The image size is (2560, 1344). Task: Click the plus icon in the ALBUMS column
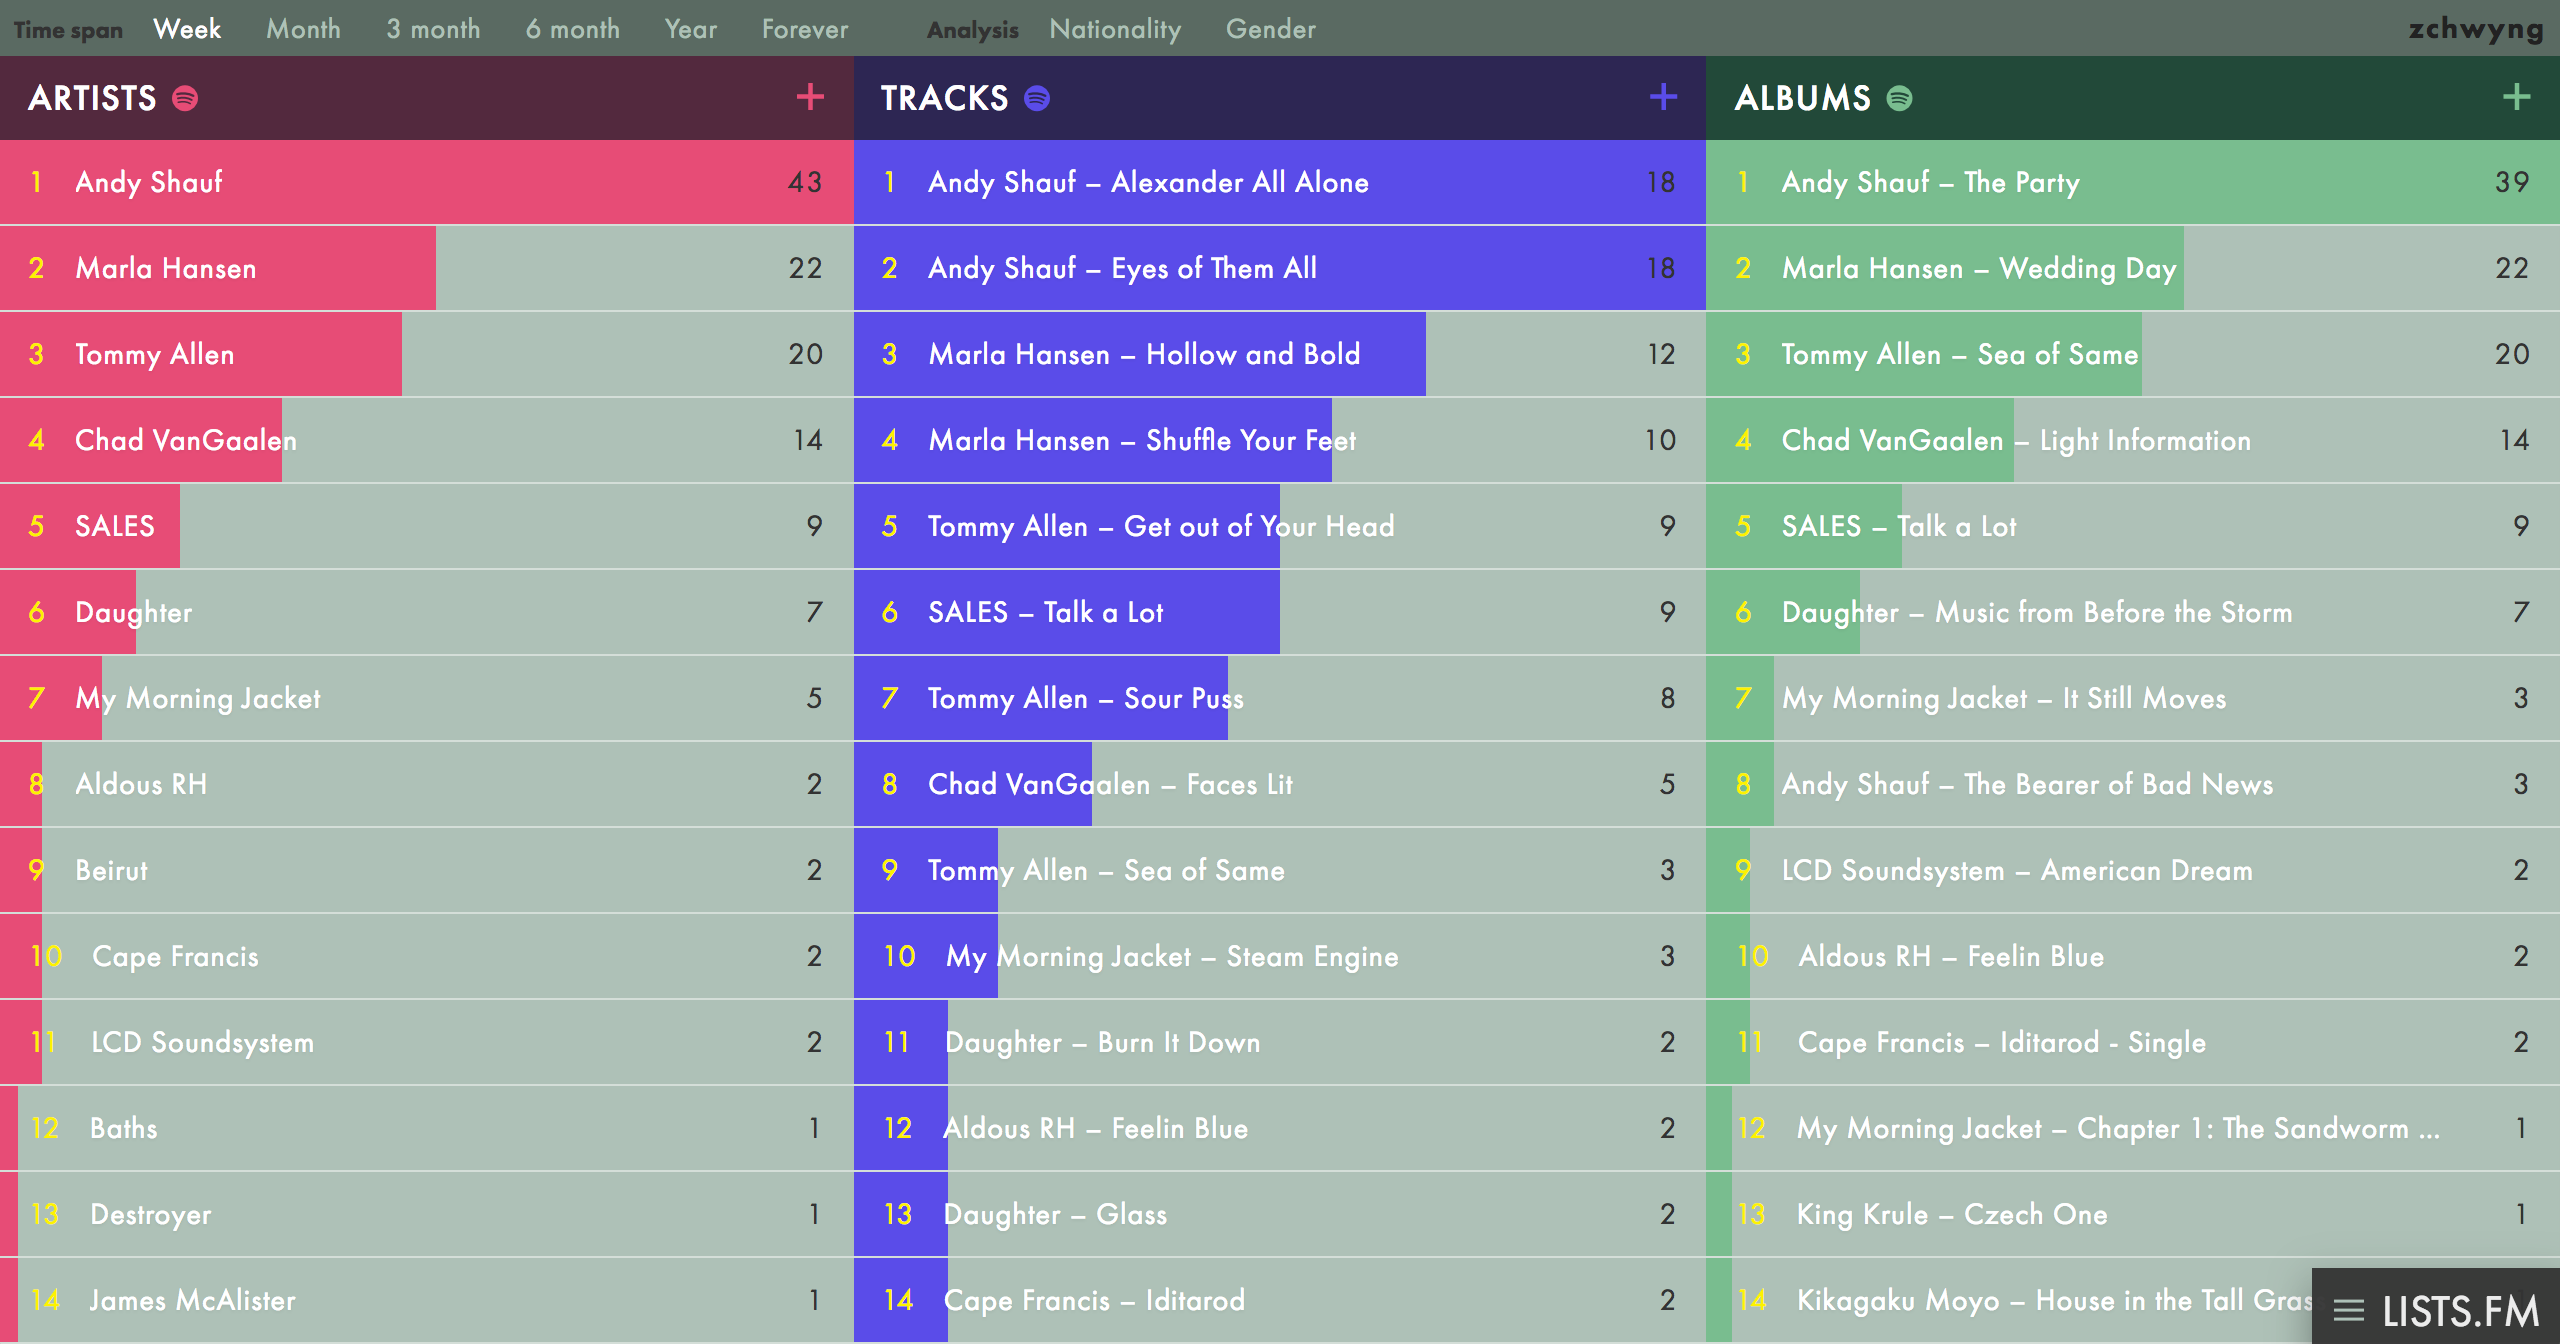click(x=2515, y=97)
